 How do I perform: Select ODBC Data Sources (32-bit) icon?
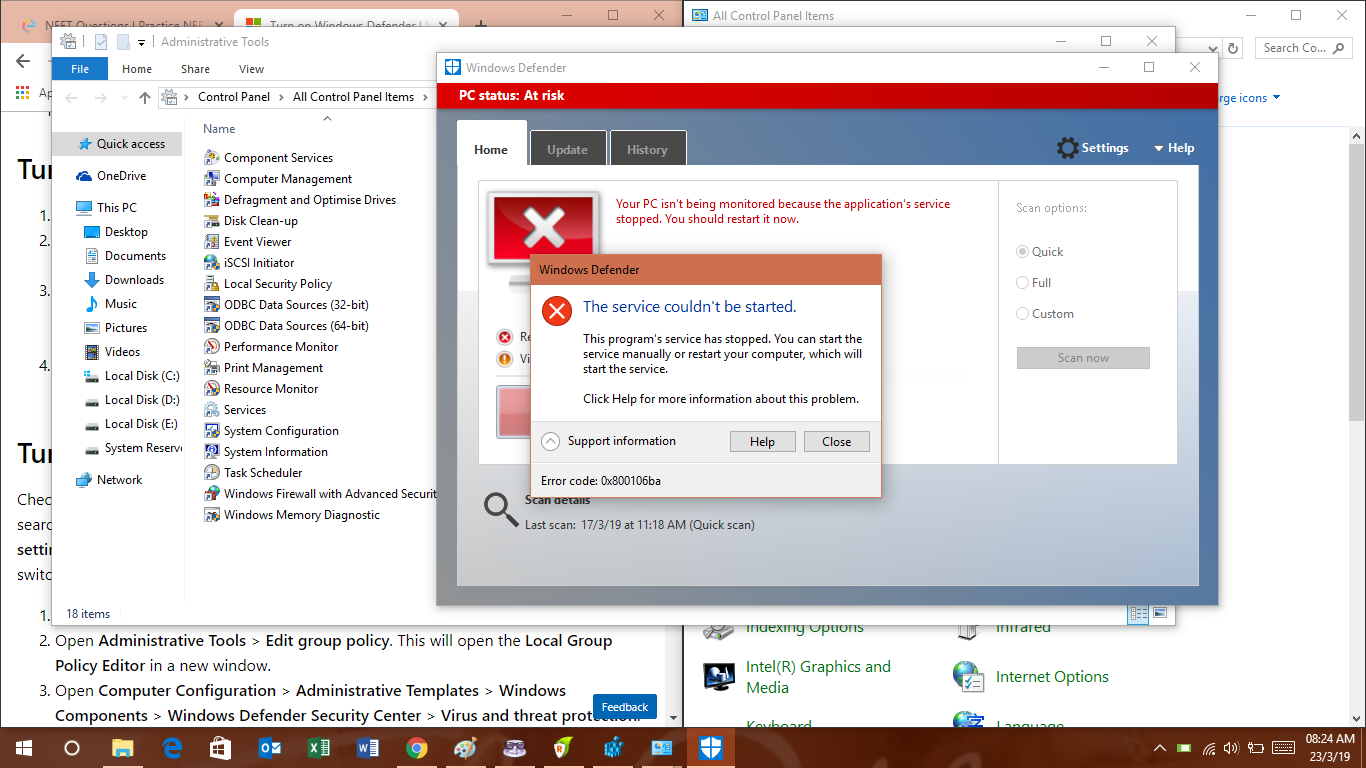point(212,304)
